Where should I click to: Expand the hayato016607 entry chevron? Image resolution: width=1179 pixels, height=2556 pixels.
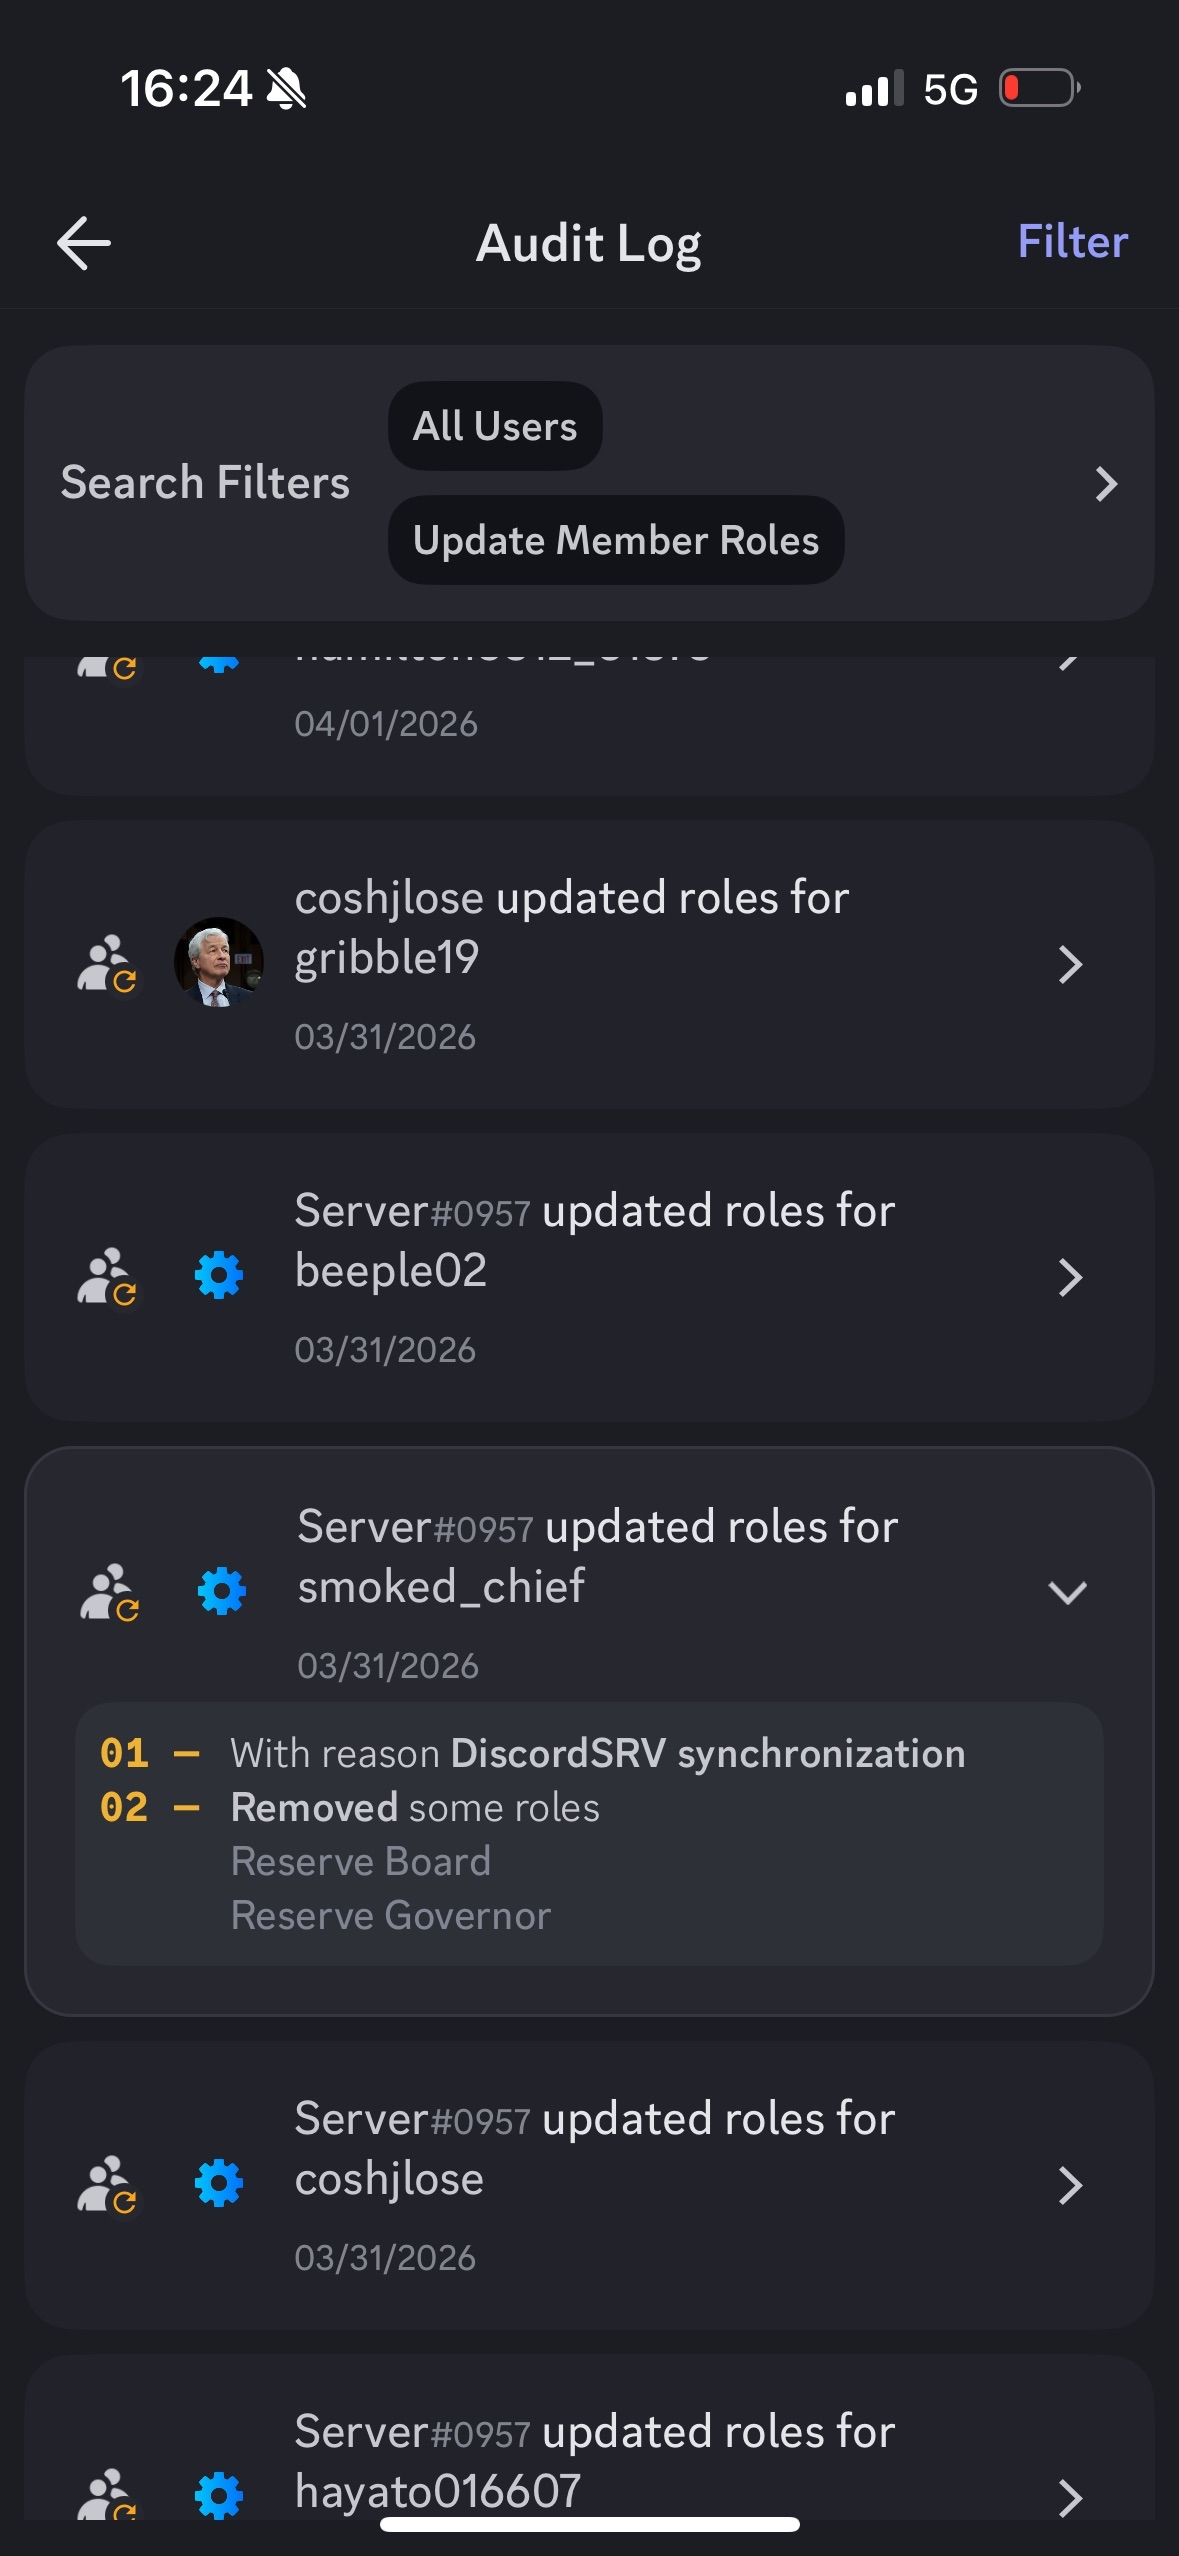click(1070, 2498)
